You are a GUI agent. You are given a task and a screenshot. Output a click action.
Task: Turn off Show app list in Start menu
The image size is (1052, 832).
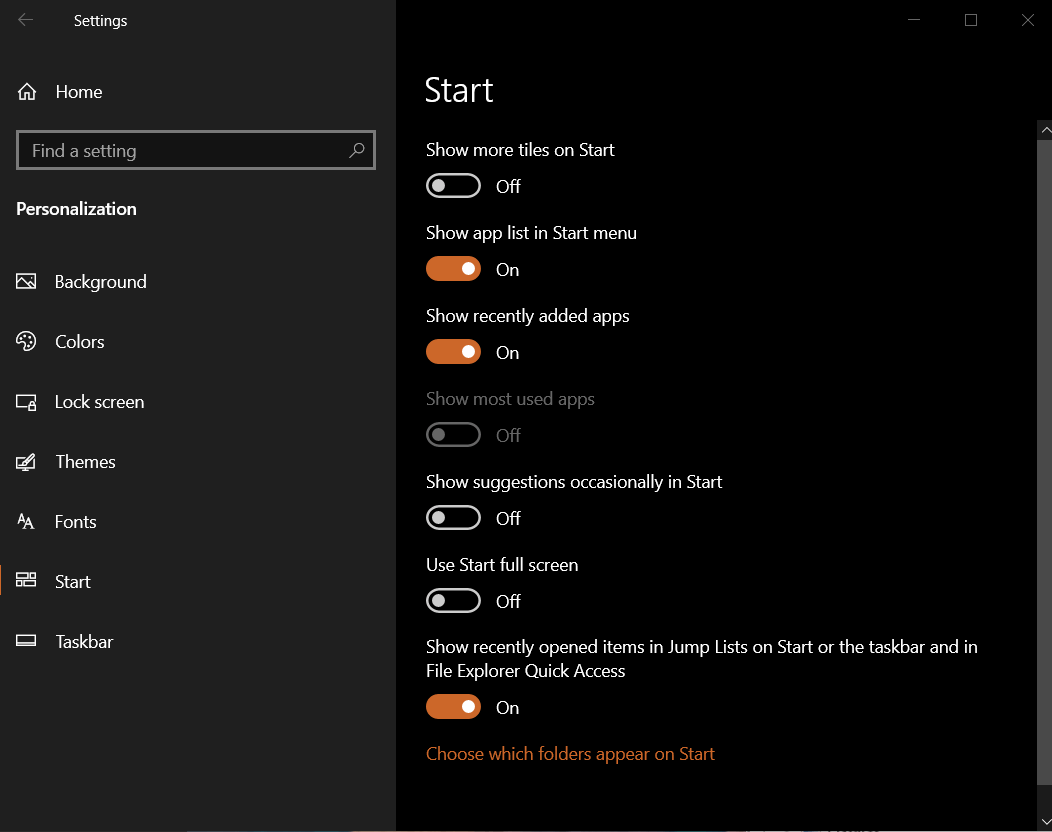[x=454, y=269]
